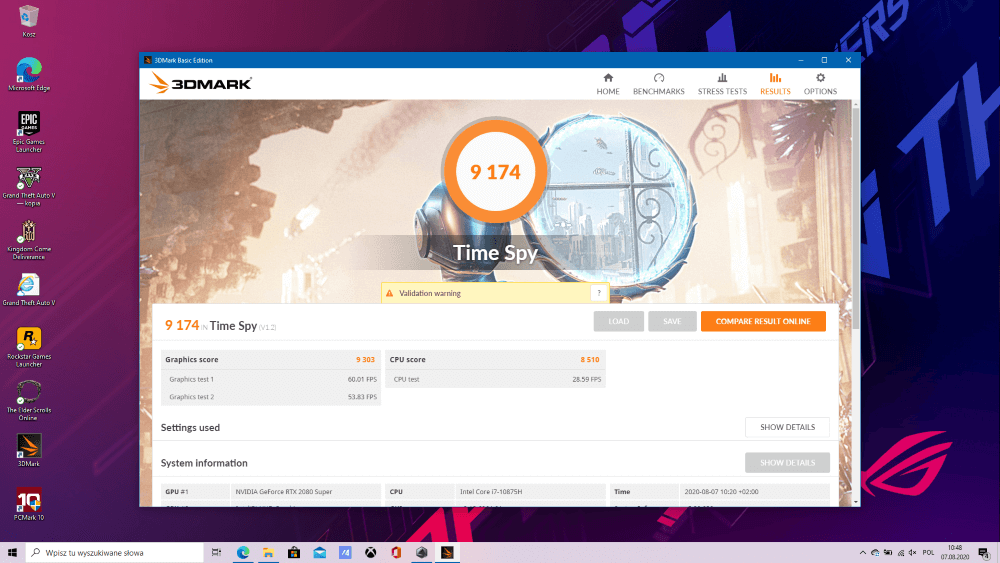Open Microsoft Edge desktop icon
Image resolution: width=1000 pixels, height=563 pixels.
pos(29,75)
